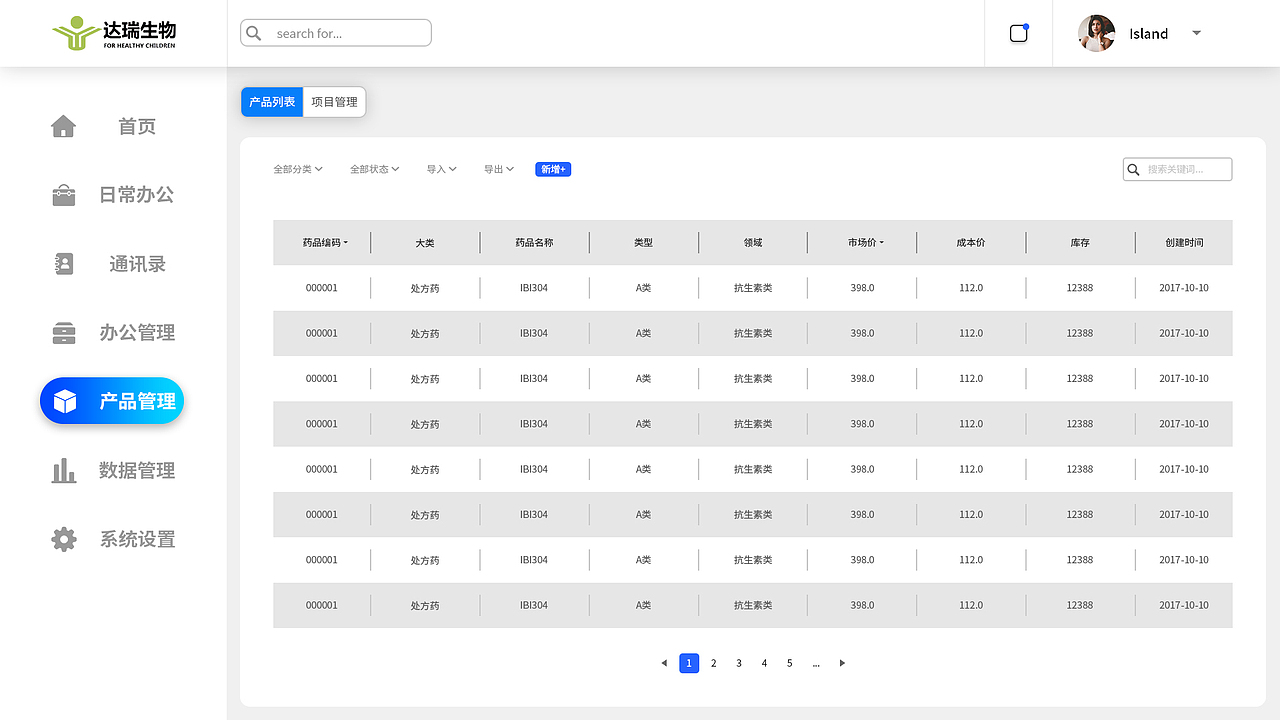The height and width of the screenshot is (720, 1280).
Task: Sort by the 市场价 column header
Action: point(866,243)
